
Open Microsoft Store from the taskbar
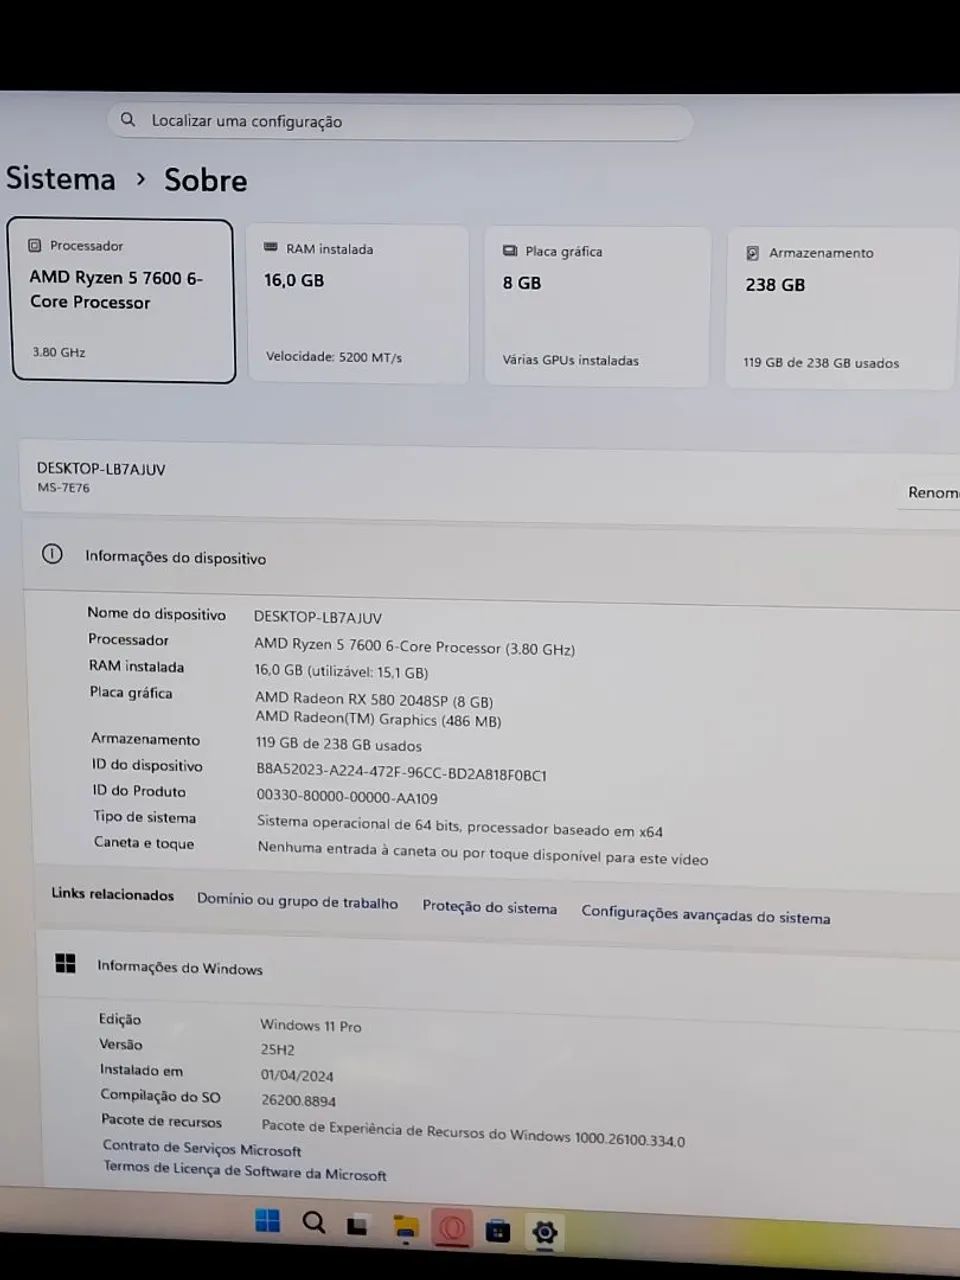pyautogui.click(x=497, y=1231)
